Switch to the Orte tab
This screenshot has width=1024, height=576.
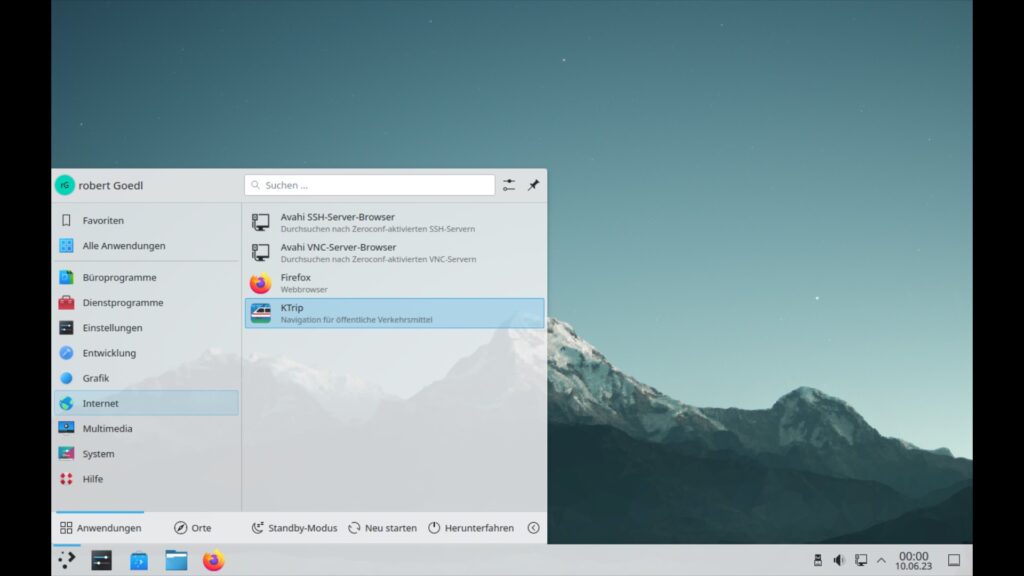click(x=193, y=528)
